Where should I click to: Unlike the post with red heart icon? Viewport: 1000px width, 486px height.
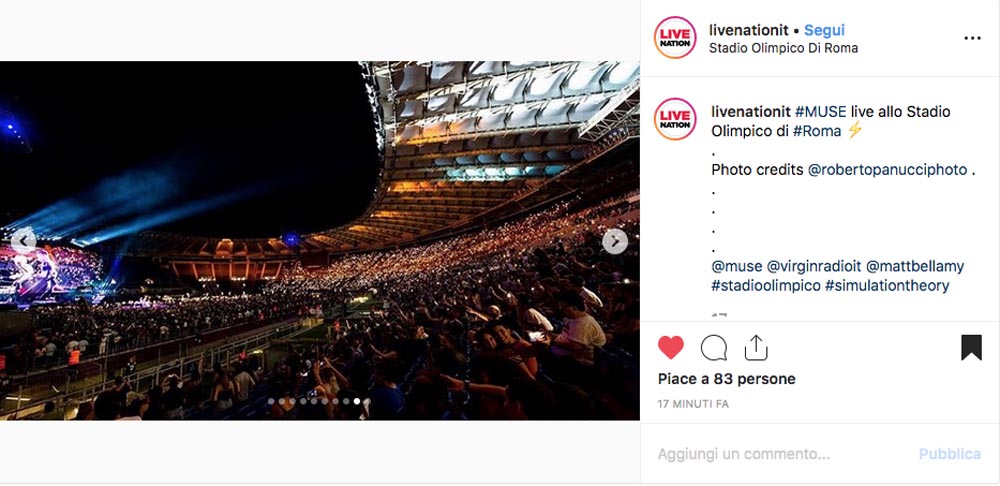(670, 348)
